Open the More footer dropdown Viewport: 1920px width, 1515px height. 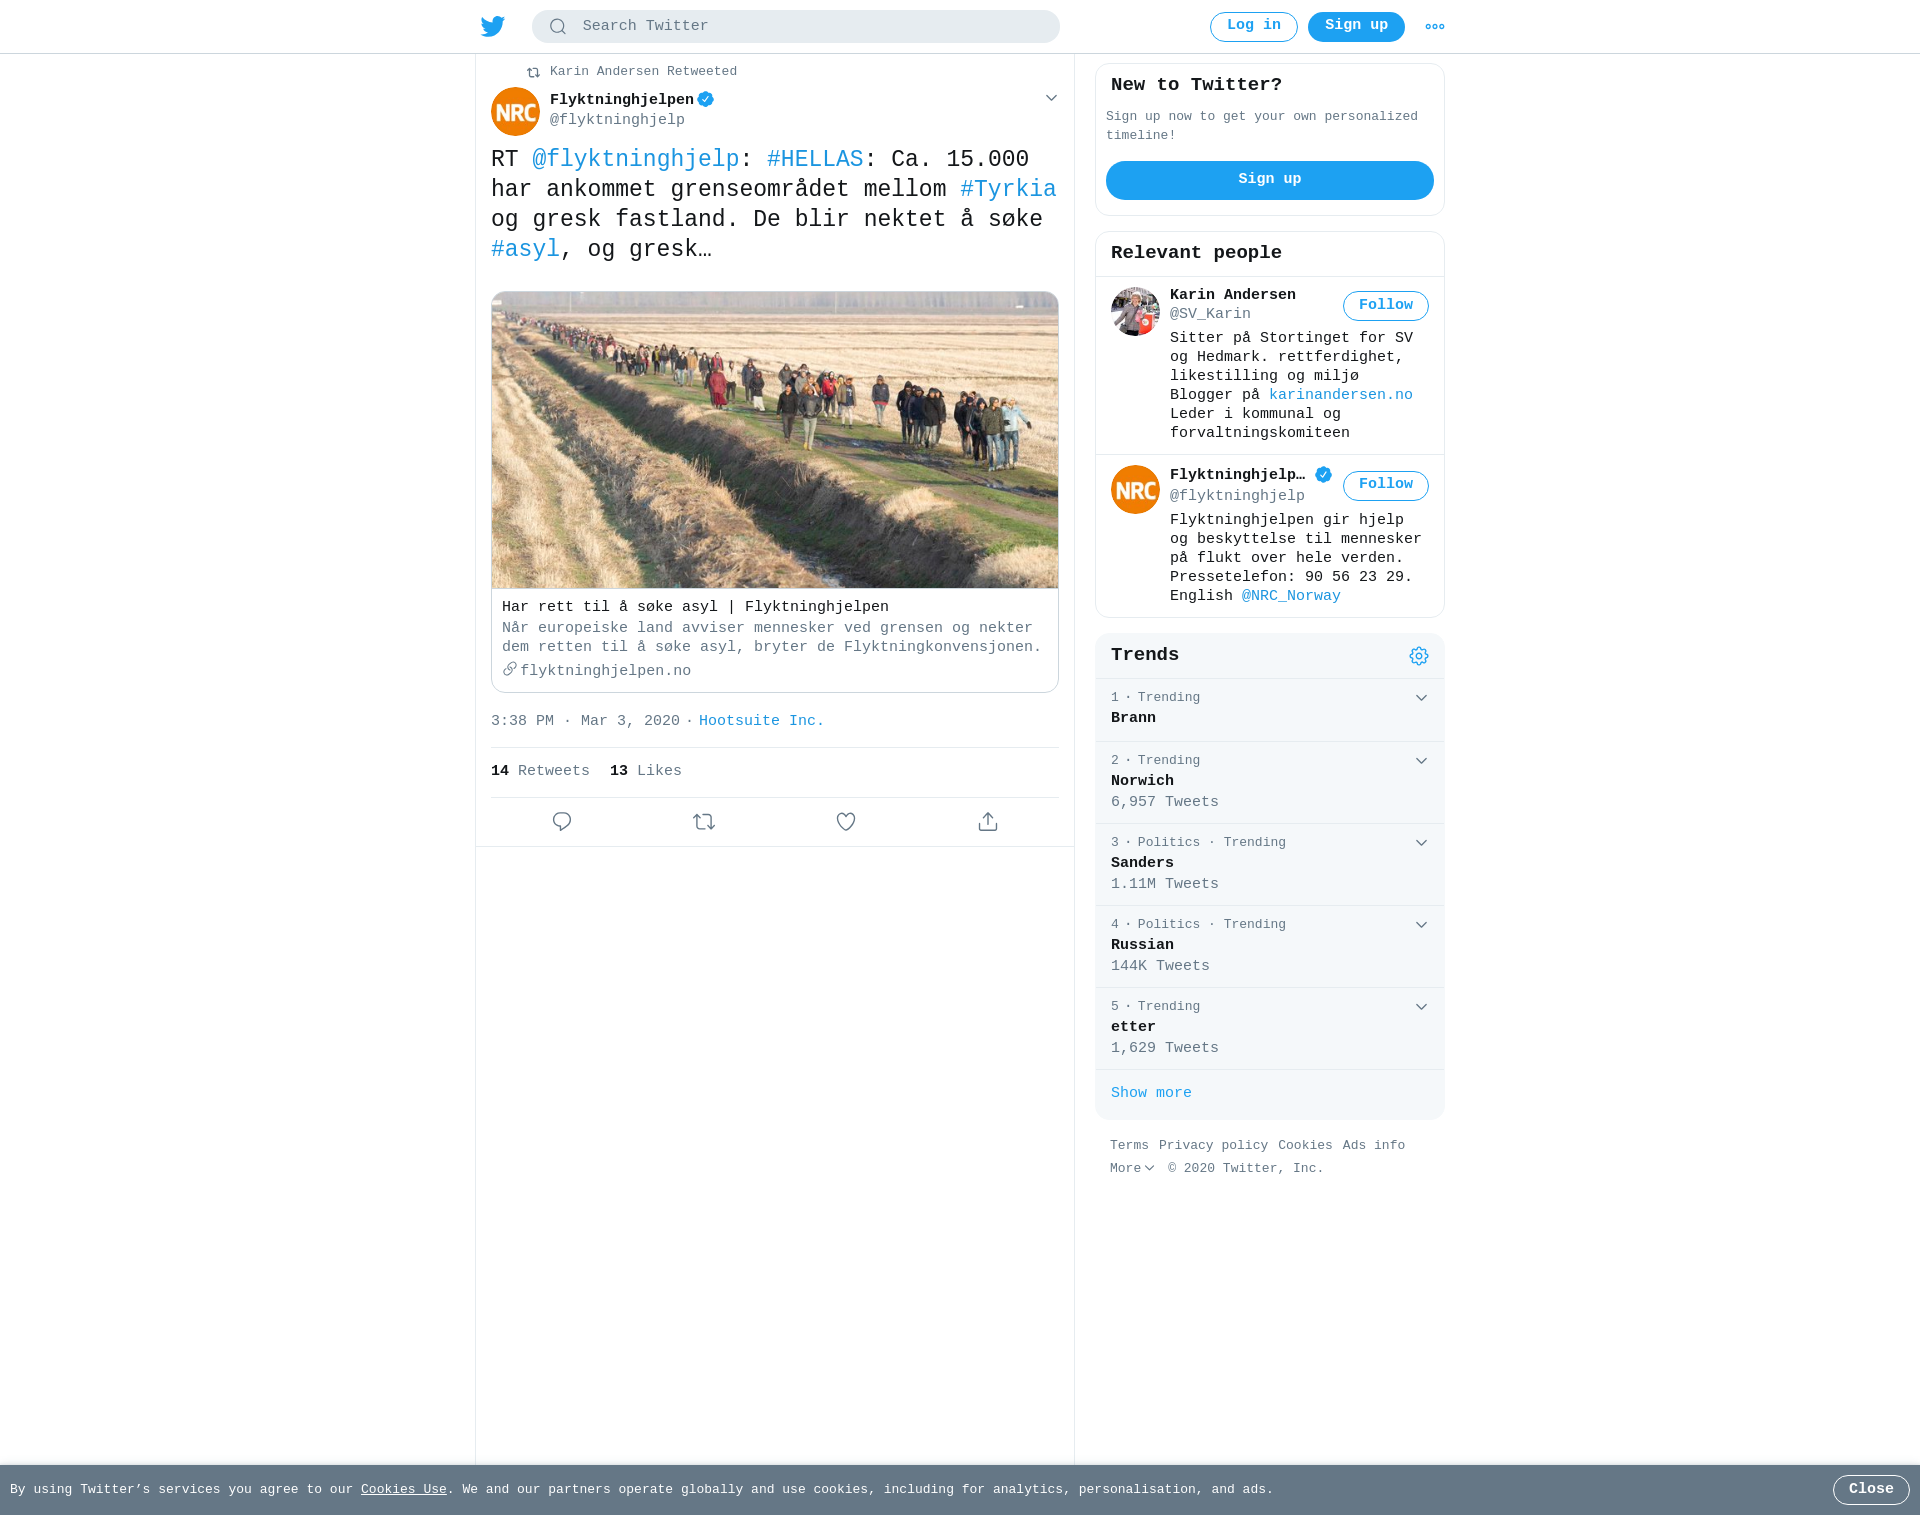point(1132,1169)
